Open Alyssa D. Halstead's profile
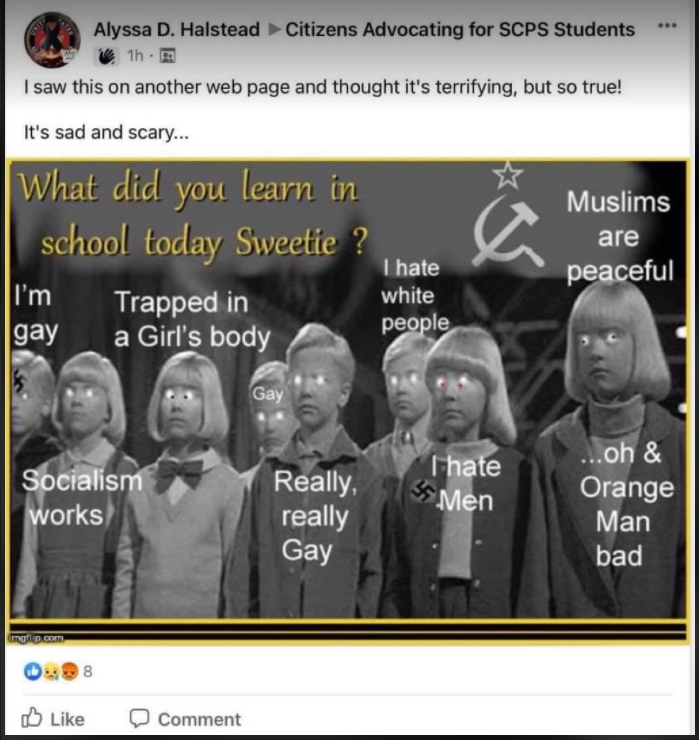Viewport: 699px width, 740px height. (177, 30)
